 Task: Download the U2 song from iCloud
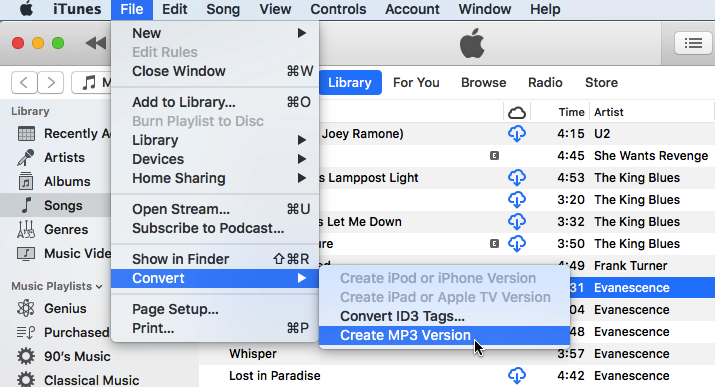click(517, 134)
